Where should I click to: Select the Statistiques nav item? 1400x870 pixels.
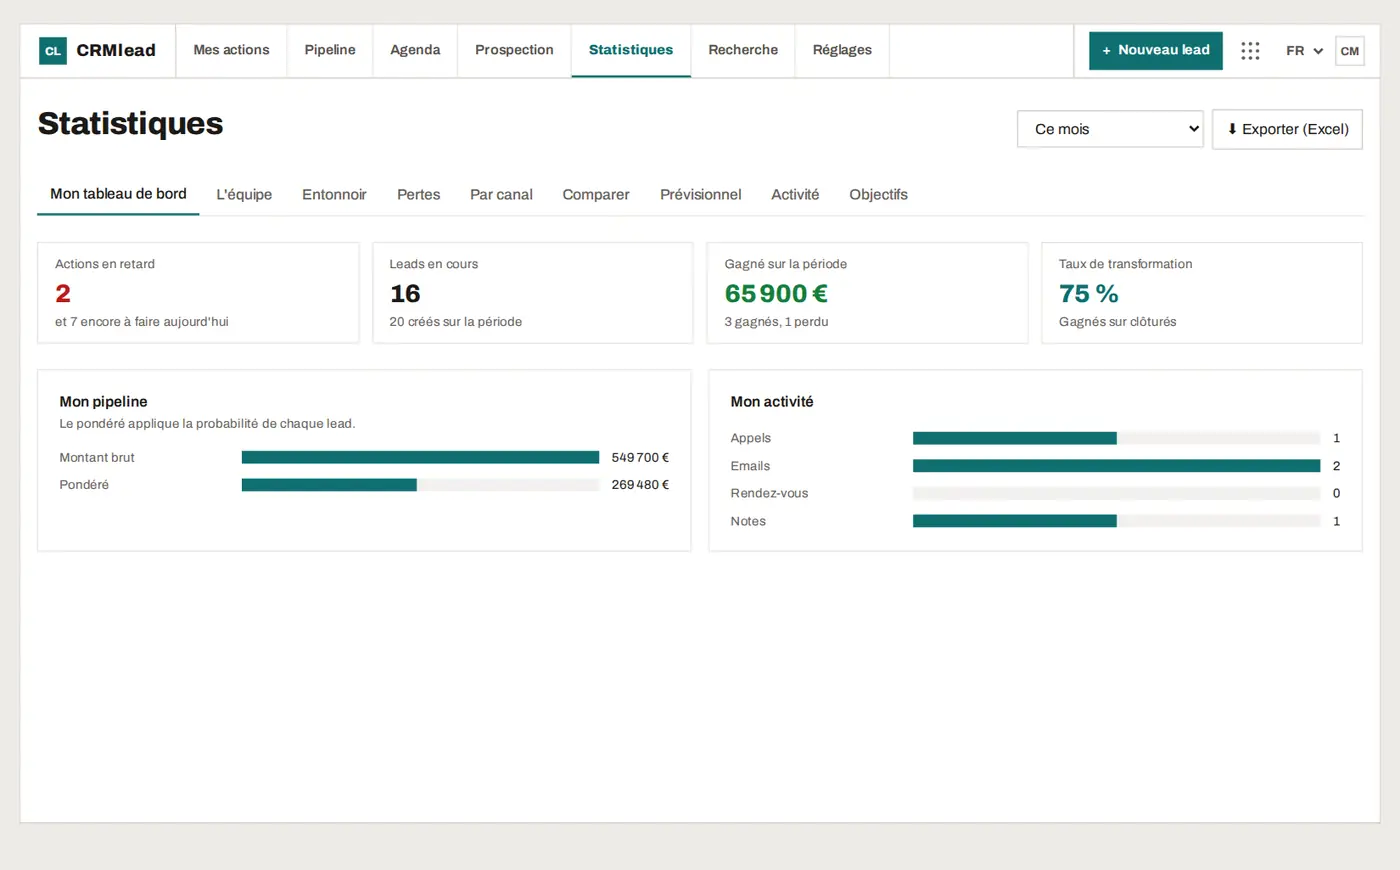point(631,50)
